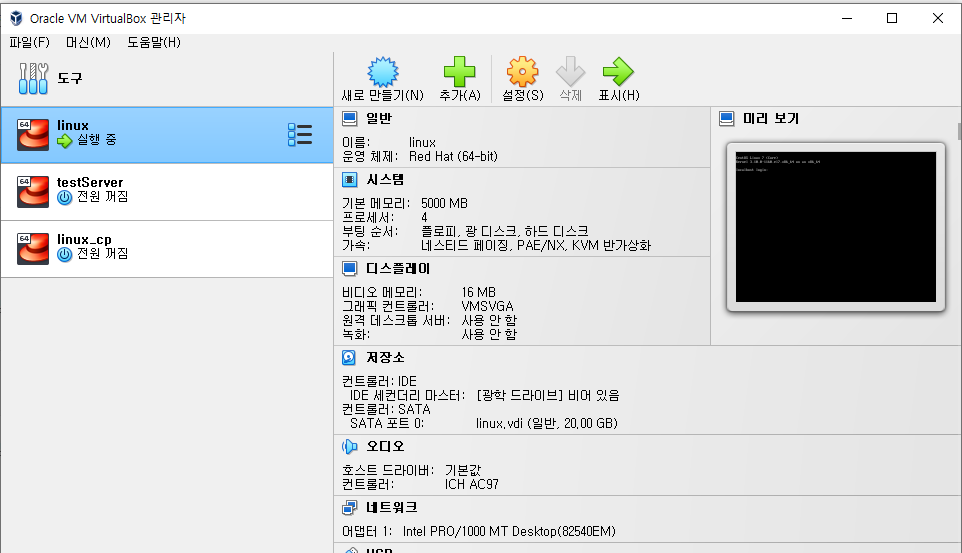Viewport: 962px width, 553px height.
Task: Open Settings (설정) gear icon
Action: click(x=523, y=72)
